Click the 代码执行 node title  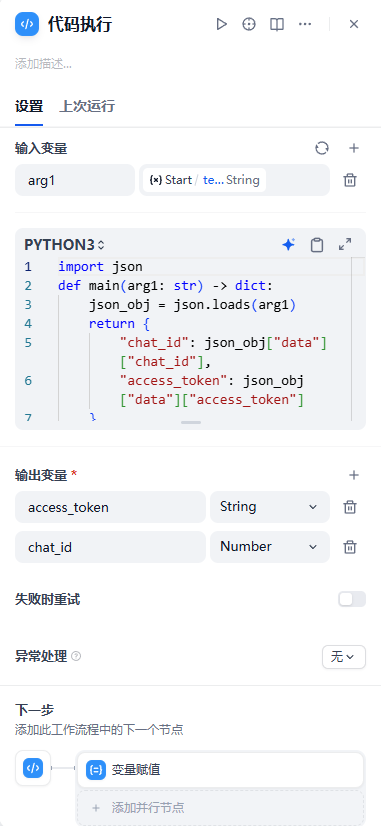(x=80, y=24)
